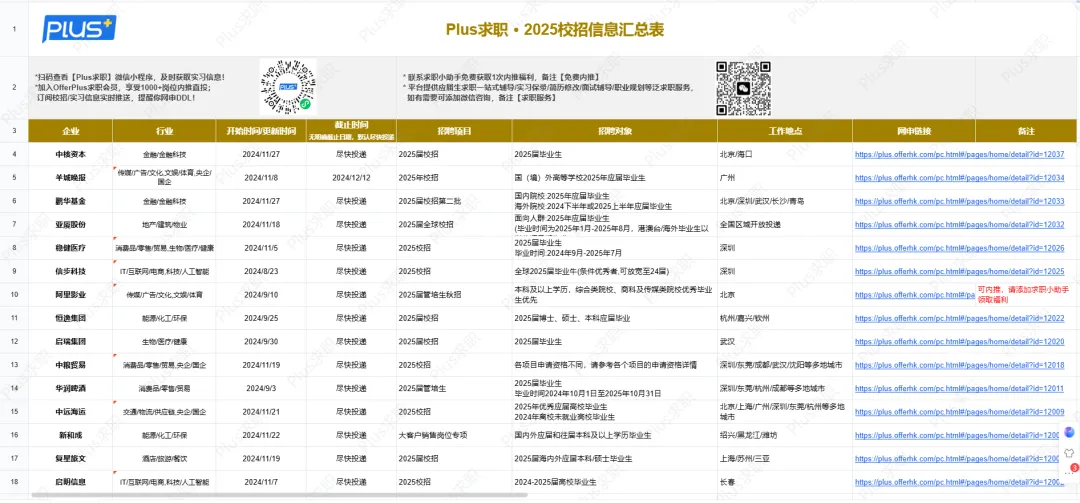This screenshot has width=1080, height=503.
Task: Click the deadline cell 2024/12/12
Action: [x=351, y=178]
